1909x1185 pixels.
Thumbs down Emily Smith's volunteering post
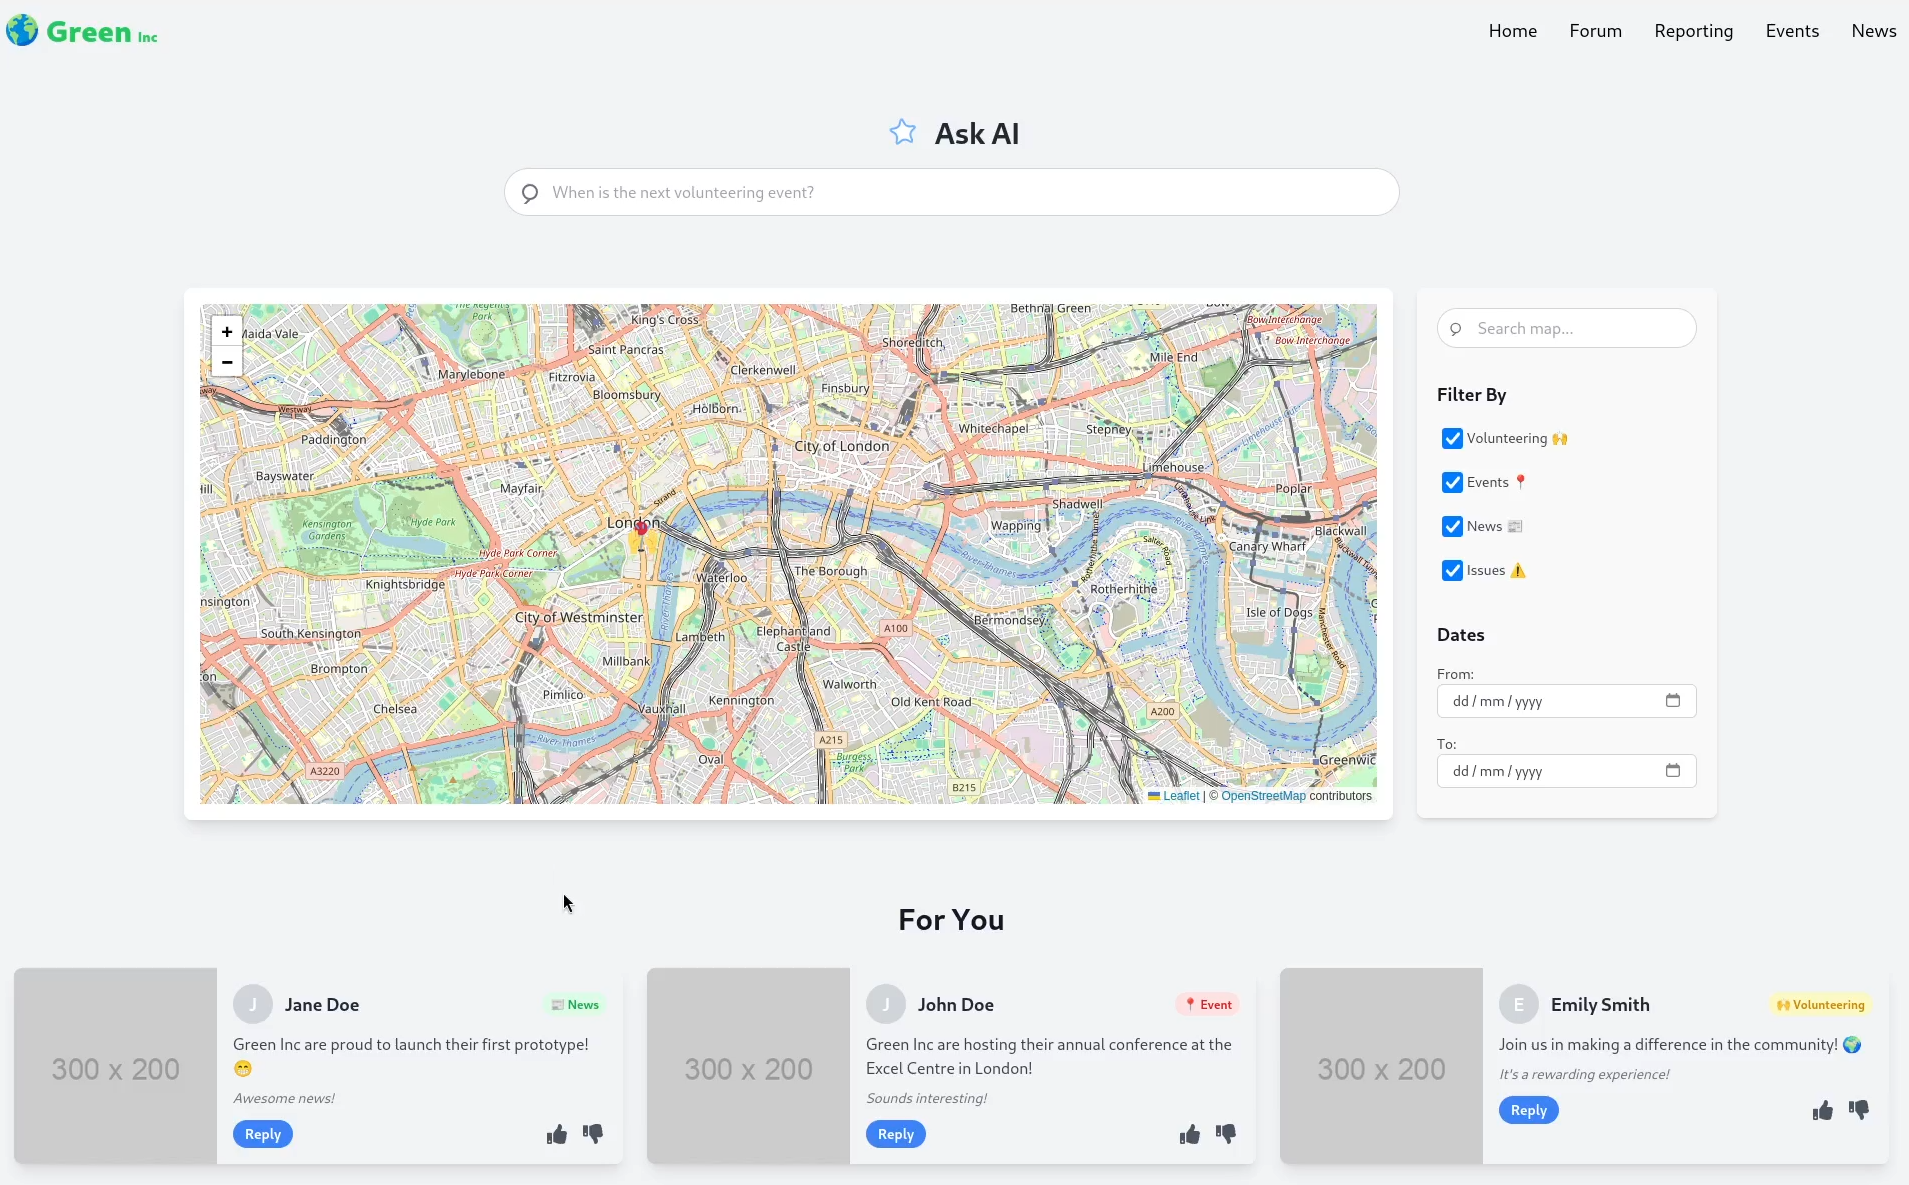(1859, 1110)
